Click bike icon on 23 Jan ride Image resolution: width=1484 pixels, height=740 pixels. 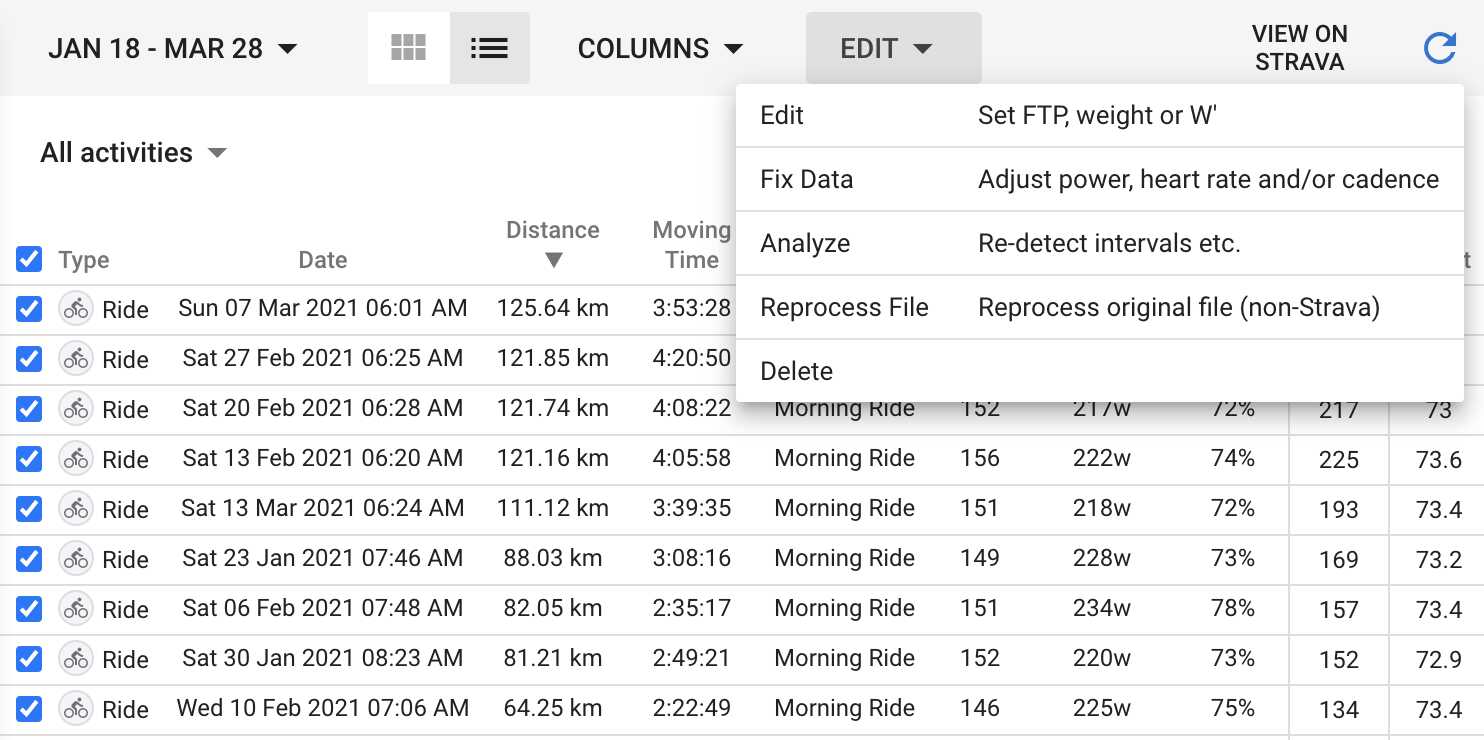coord(75,559)
